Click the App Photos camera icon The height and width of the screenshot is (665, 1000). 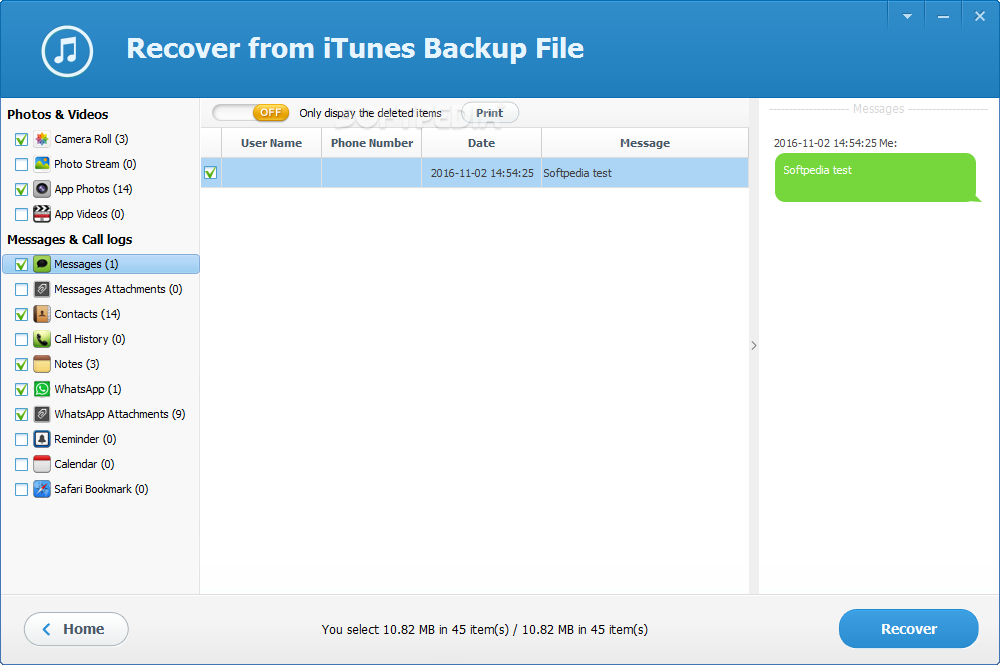41,189
